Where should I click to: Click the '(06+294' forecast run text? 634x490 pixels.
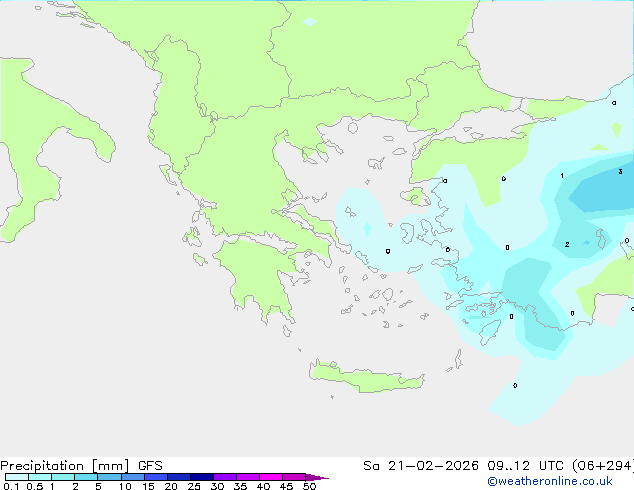[x=603, y=466]
